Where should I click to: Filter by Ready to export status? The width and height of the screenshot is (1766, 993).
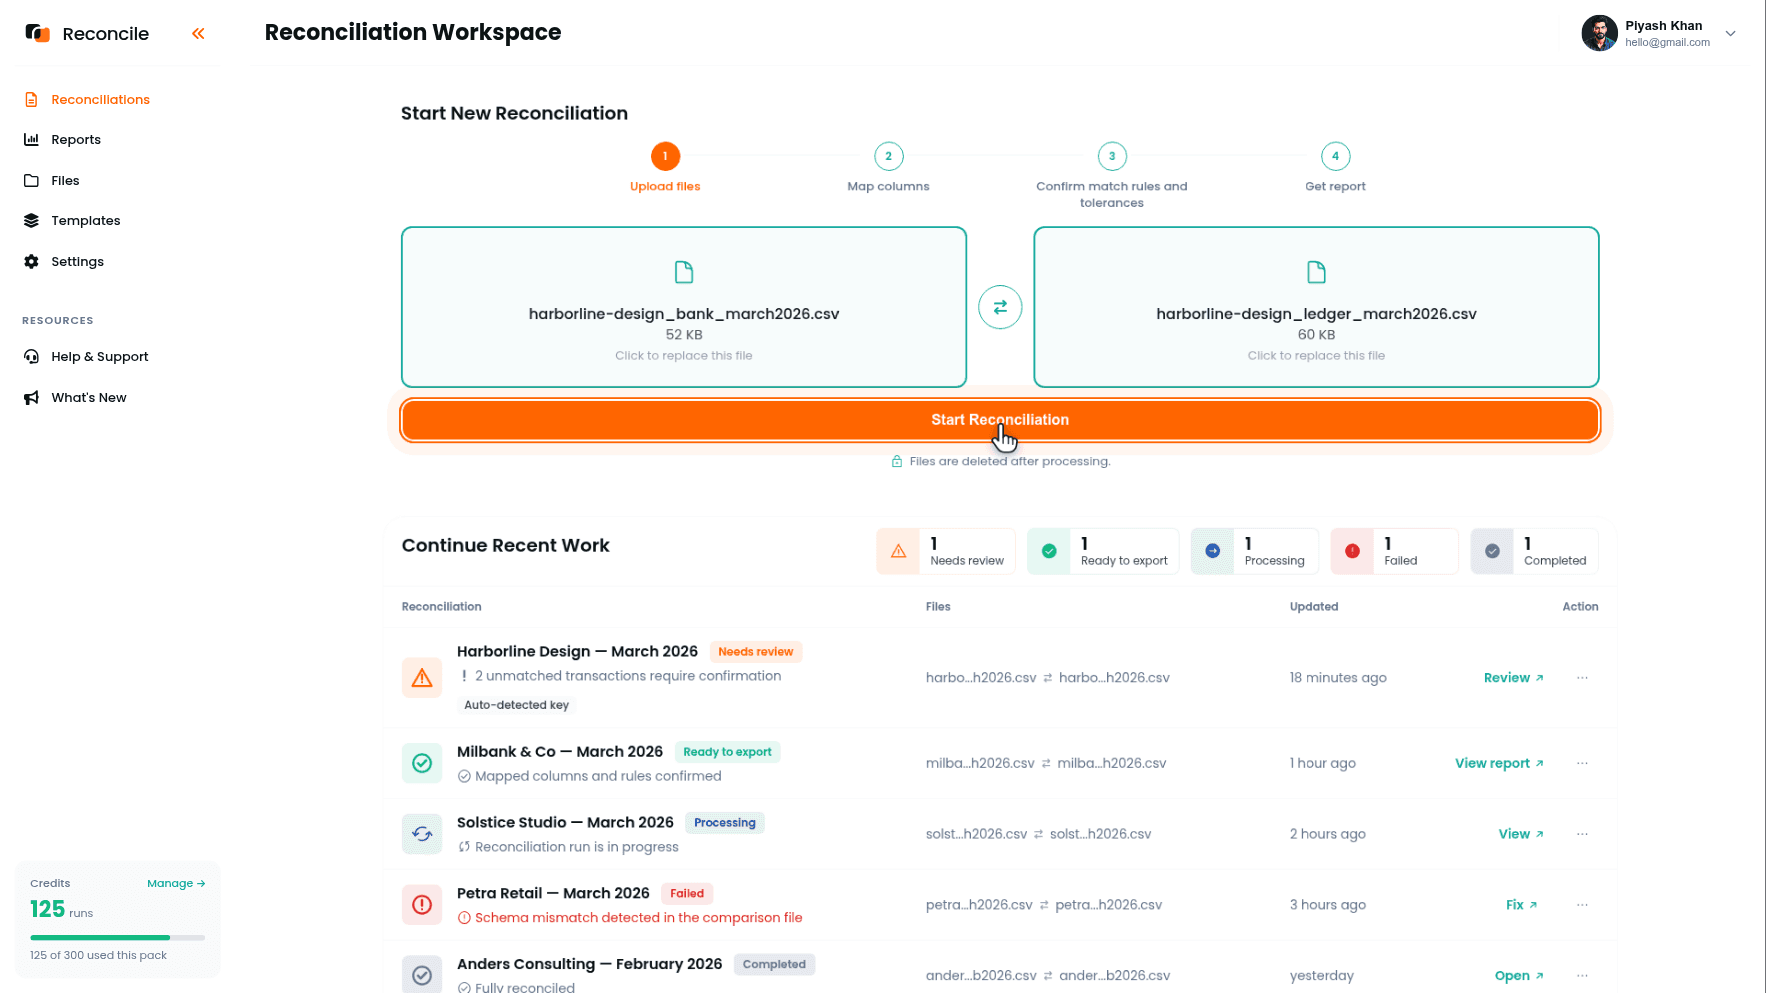(1103, 551)
